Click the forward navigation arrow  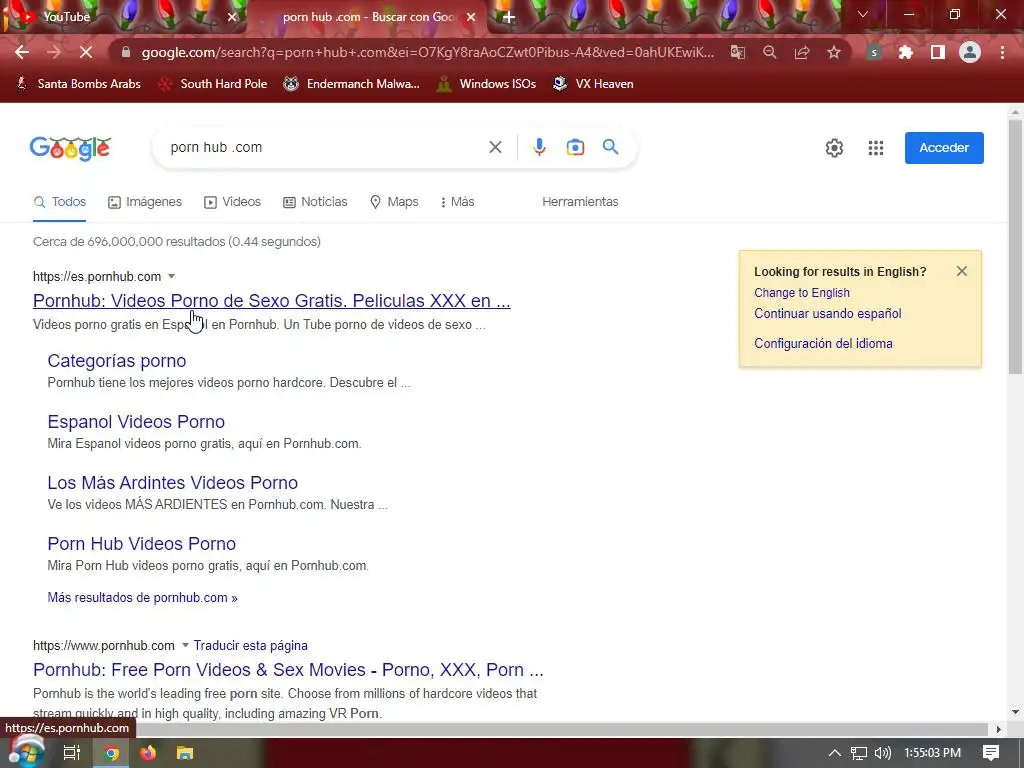[x=54, y=52]
